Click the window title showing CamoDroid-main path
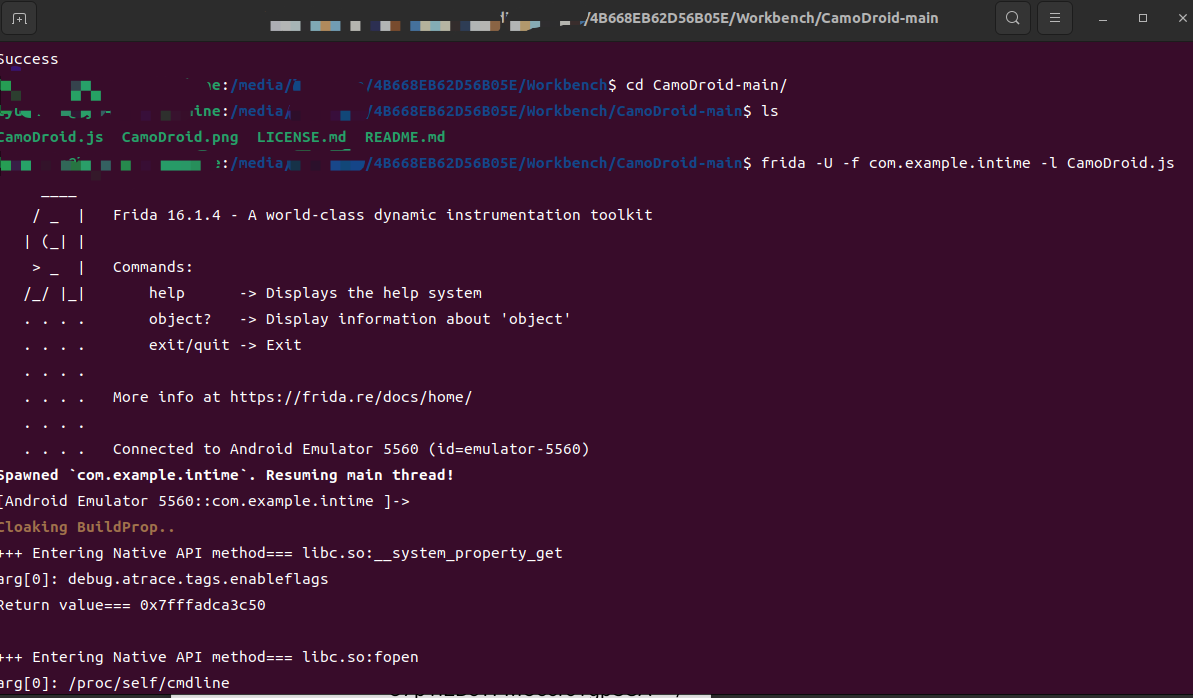 click(x=760, y=18)
